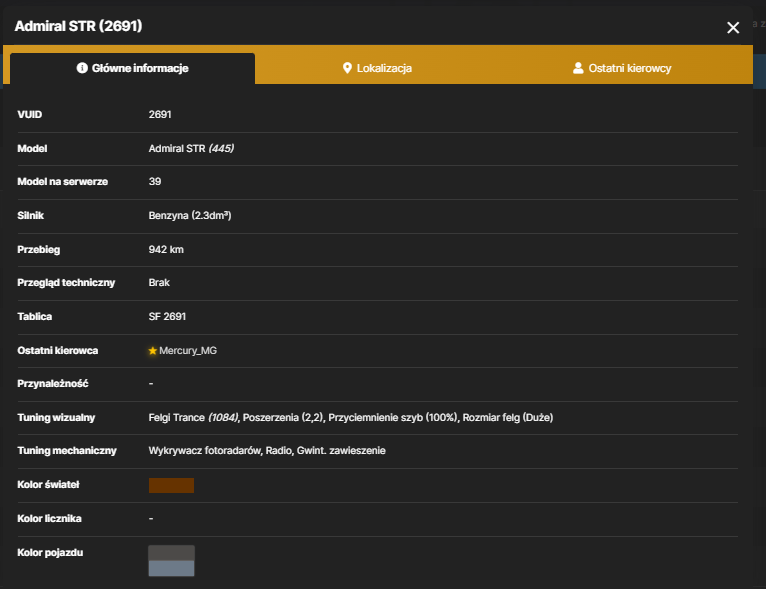The height and width of the screenshot is (589, 766).
Task: Open the Główne informacje tab
Action: pyautogui.click(x=132, y=68)
